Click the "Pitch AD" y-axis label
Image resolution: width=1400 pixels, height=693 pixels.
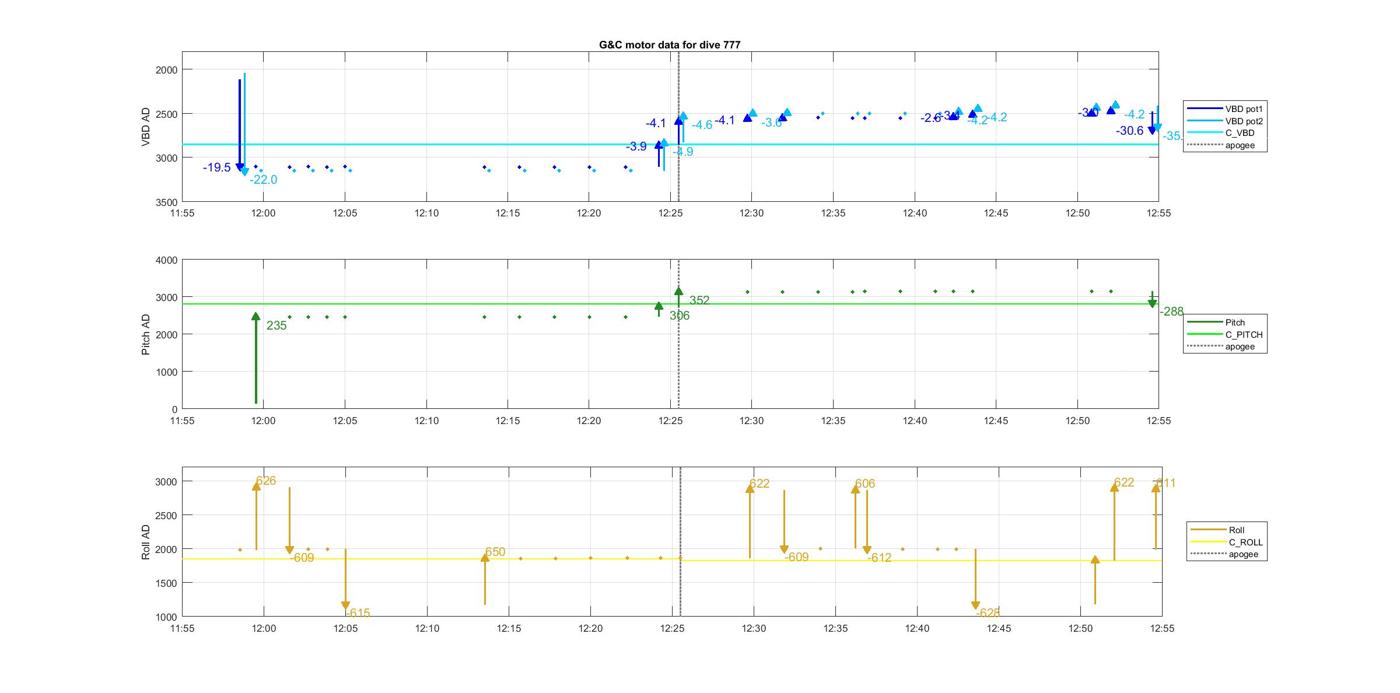click(146, 334)
